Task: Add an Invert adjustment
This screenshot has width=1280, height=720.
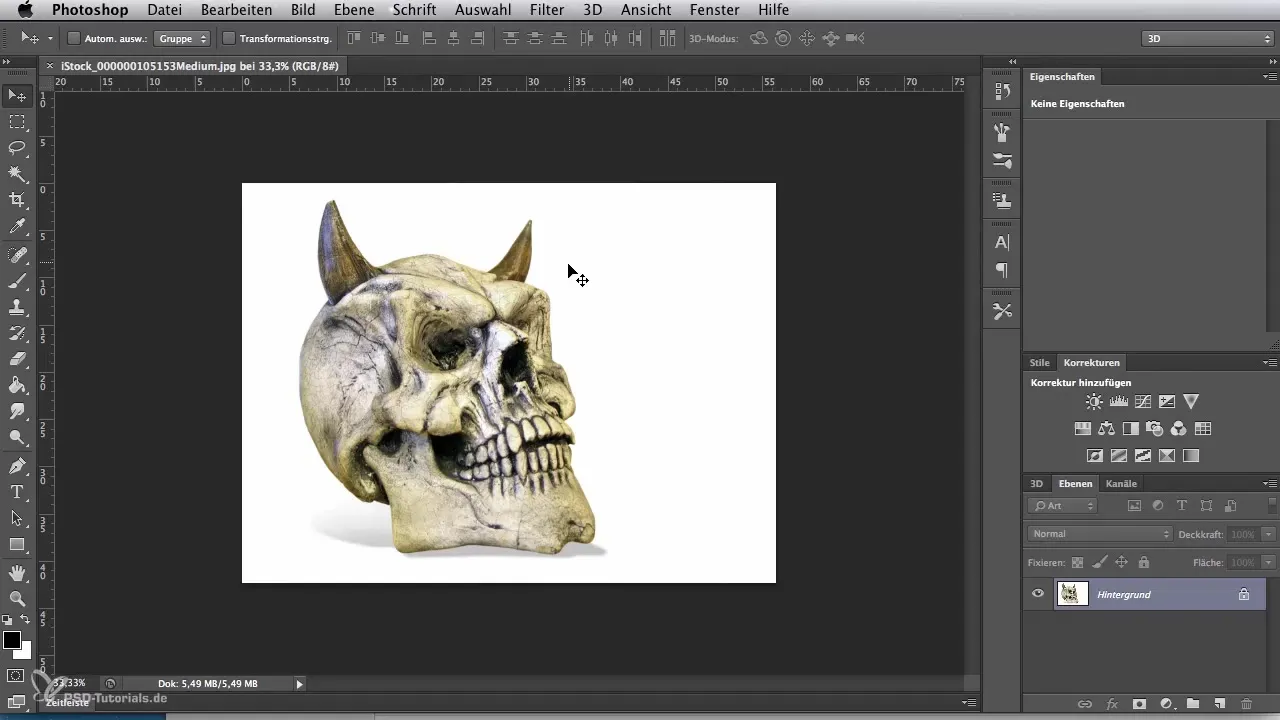Action: pyautogui.click(x=1094, y=456)
